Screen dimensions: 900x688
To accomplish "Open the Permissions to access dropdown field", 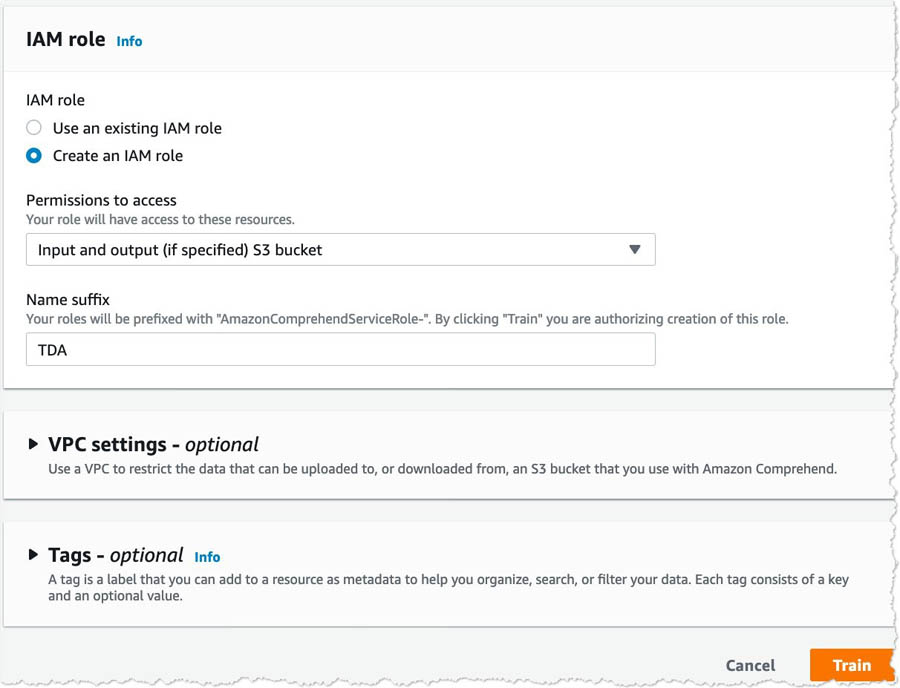I will 340,250.
